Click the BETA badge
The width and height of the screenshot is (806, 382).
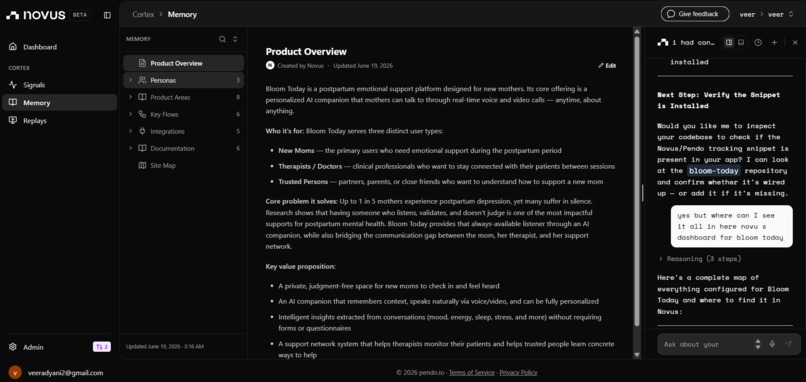coord(80,15)
